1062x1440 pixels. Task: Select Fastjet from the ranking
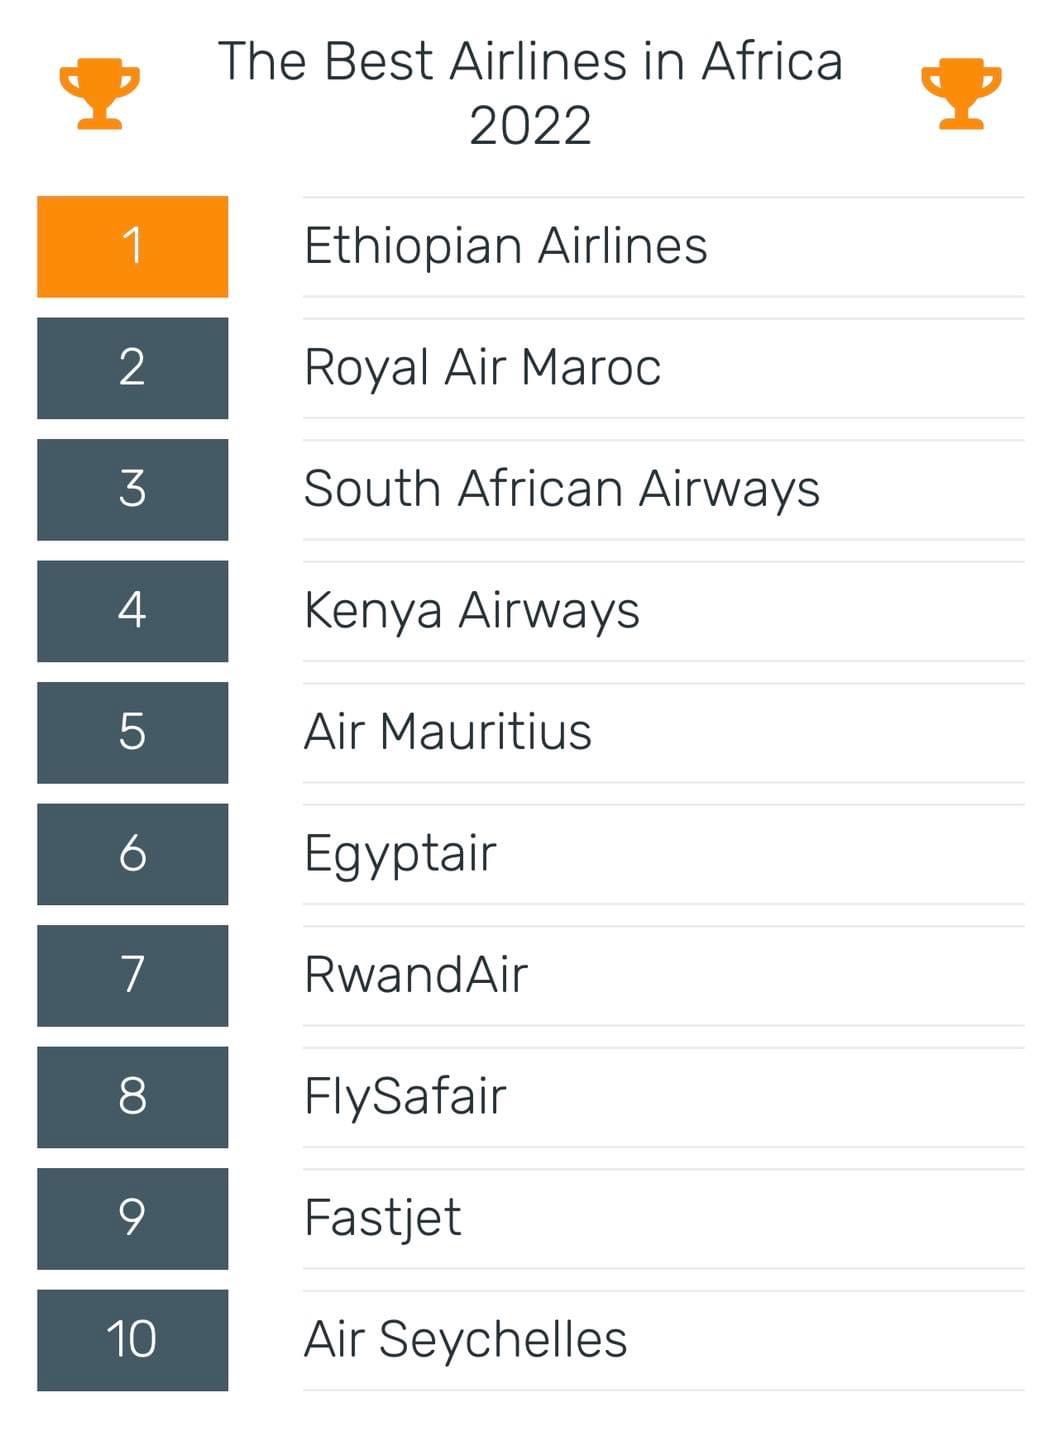coord(382,1218)
